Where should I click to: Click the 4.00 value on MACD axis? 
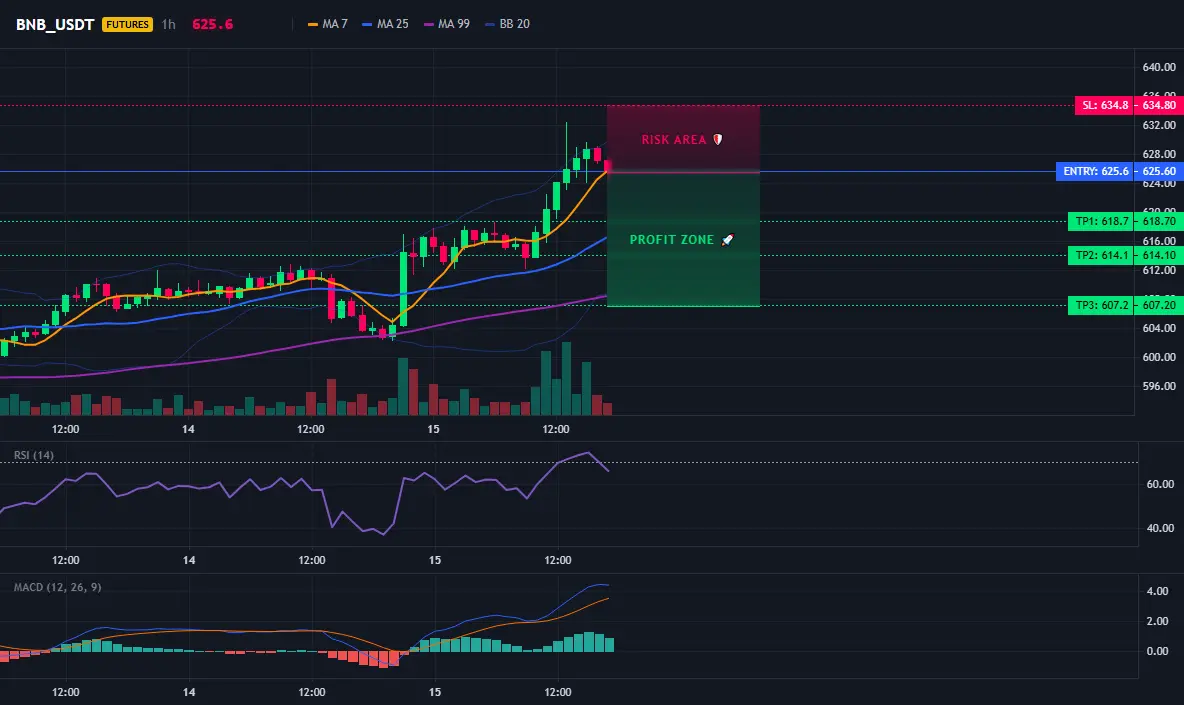[x=1158, y=591]
